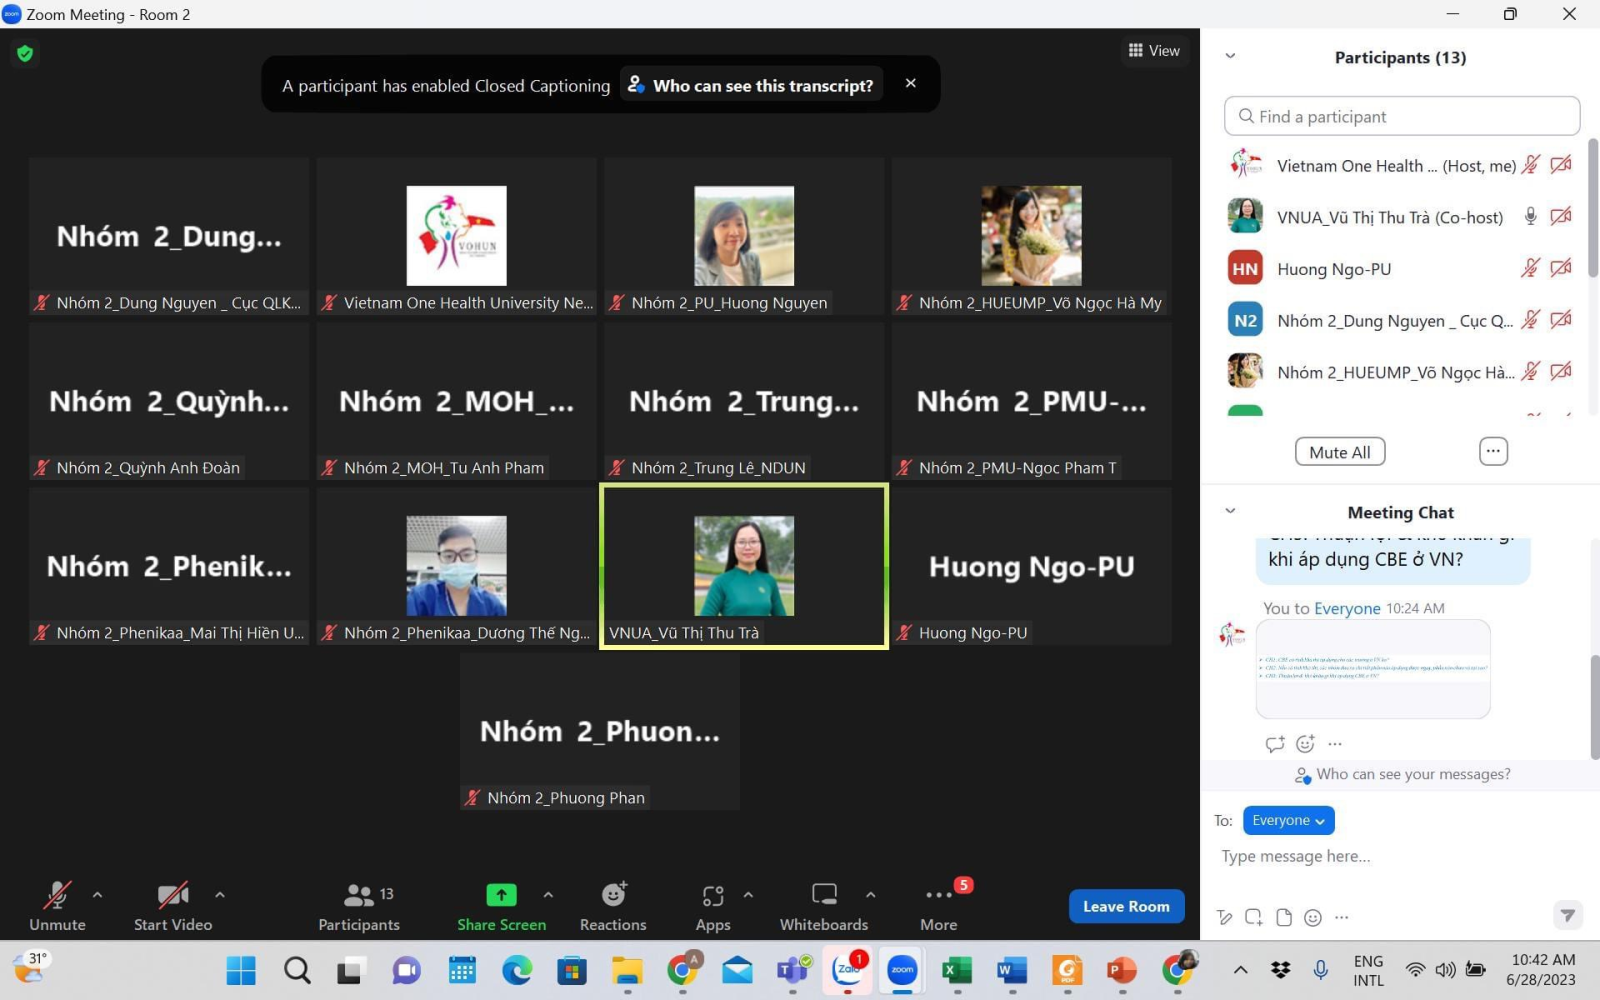Click the Type message here field
Viewport: 1600px width, 1000px height.
1400,857
